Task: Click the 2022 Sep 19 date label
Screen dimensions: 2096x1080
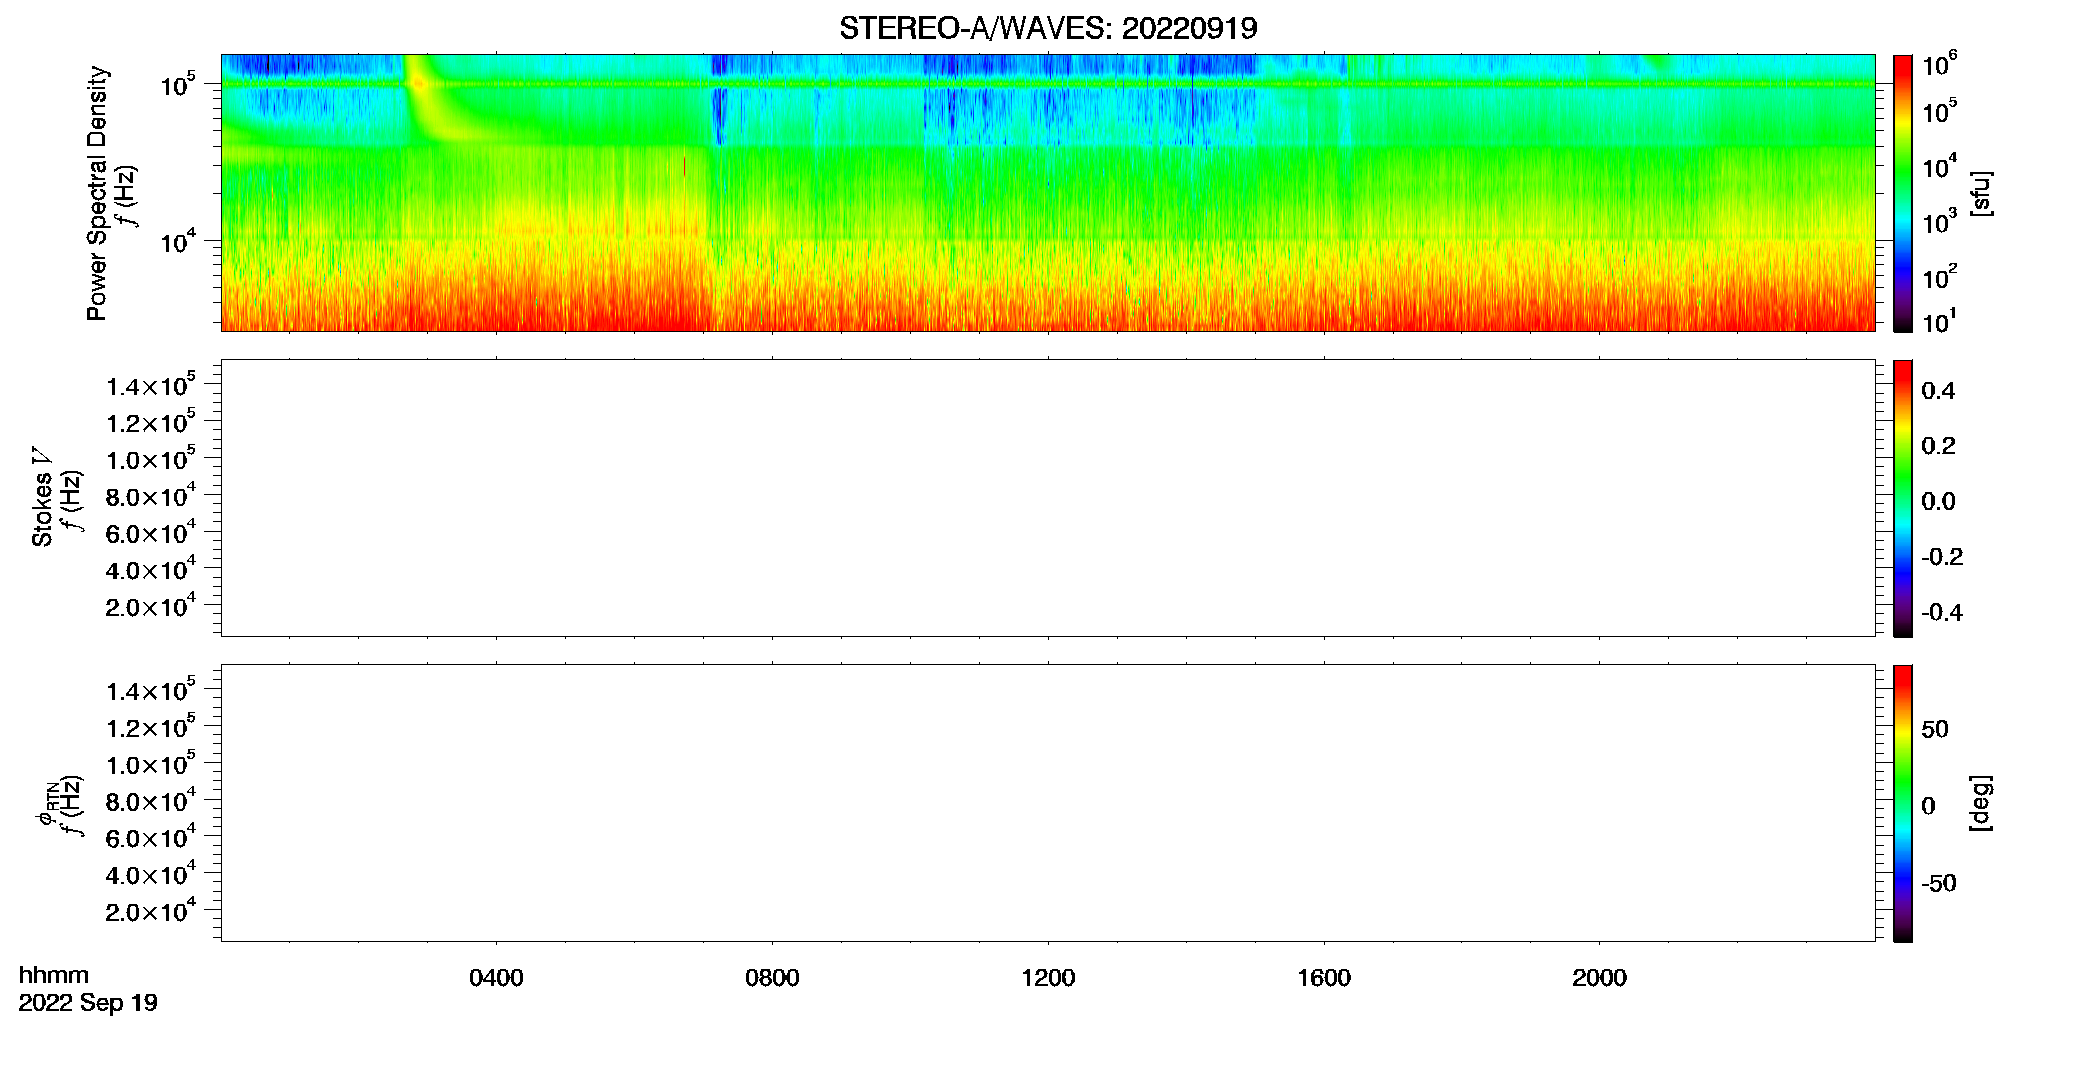Action: coord(88,1003)
